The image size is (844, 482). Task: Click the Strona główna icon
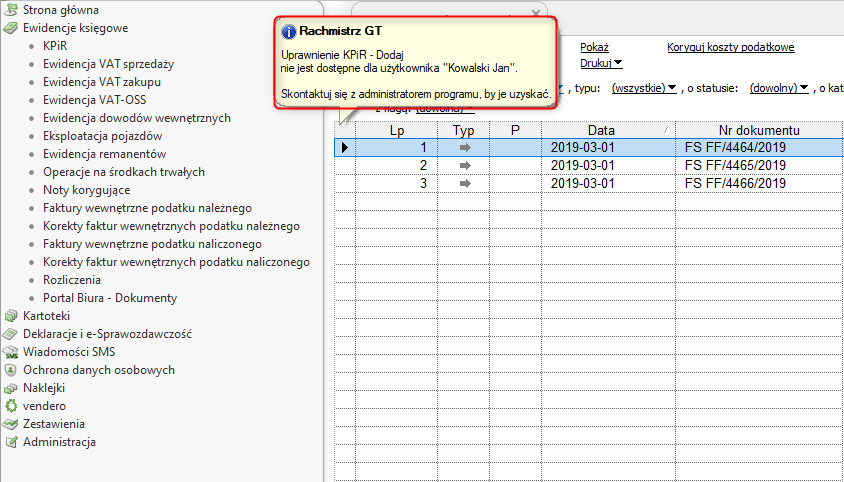tap(10, 10)
